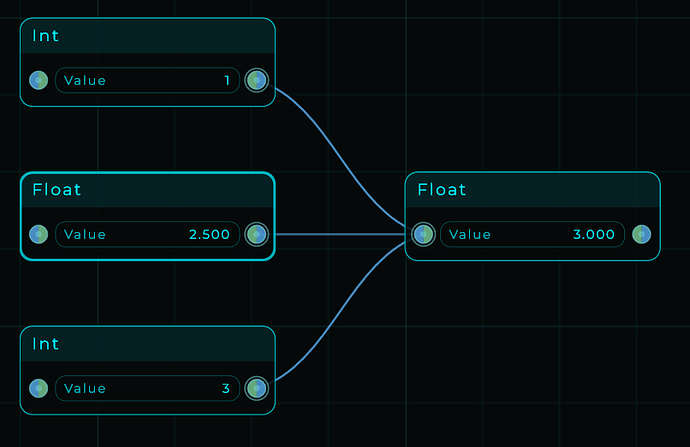Select the bottom Int node by its header

148,344
